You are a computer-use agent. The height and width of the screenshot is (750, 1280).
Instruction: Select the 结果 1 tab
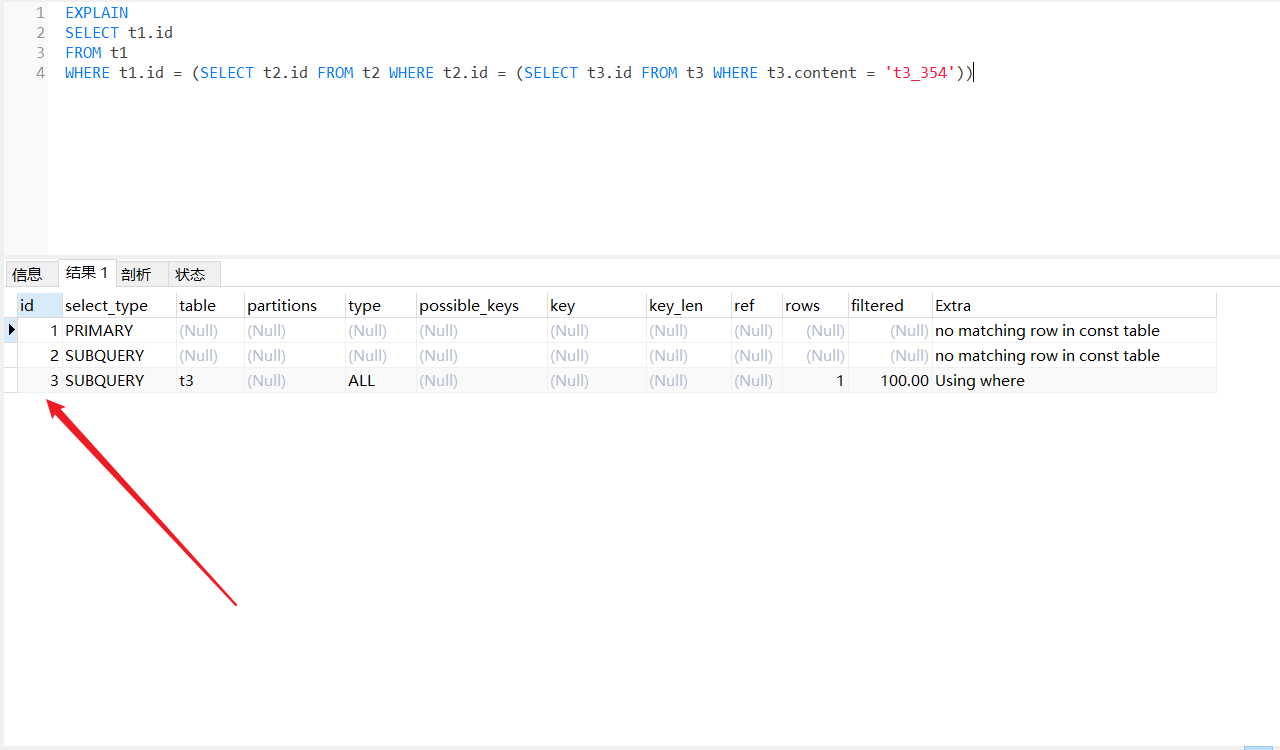86,272
